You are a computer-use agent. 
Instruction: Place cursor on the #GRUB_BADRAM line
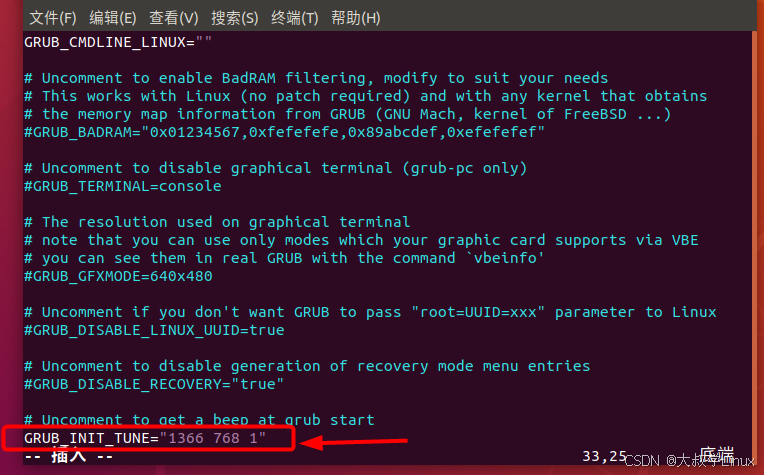point(284,132)
